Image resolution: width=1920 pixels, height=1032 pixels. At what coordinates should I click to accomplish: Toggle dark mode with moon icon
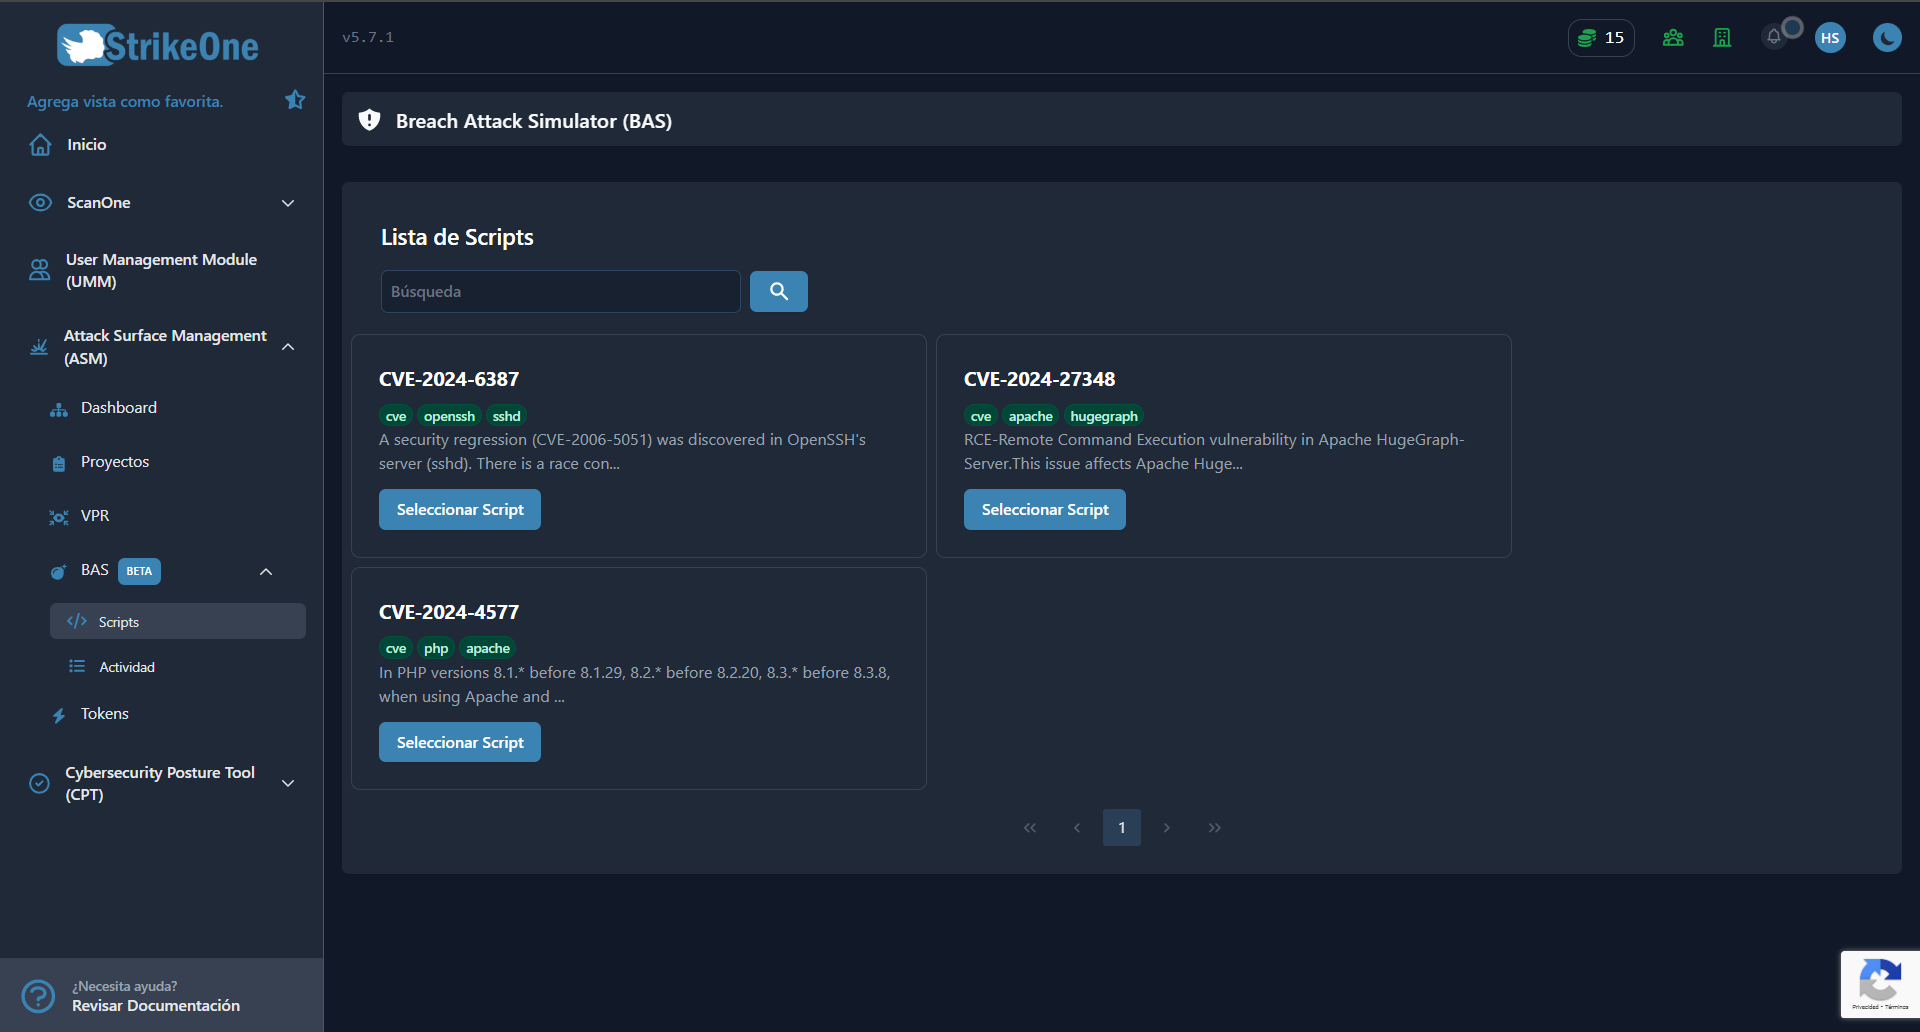[x=1886, y=38]
